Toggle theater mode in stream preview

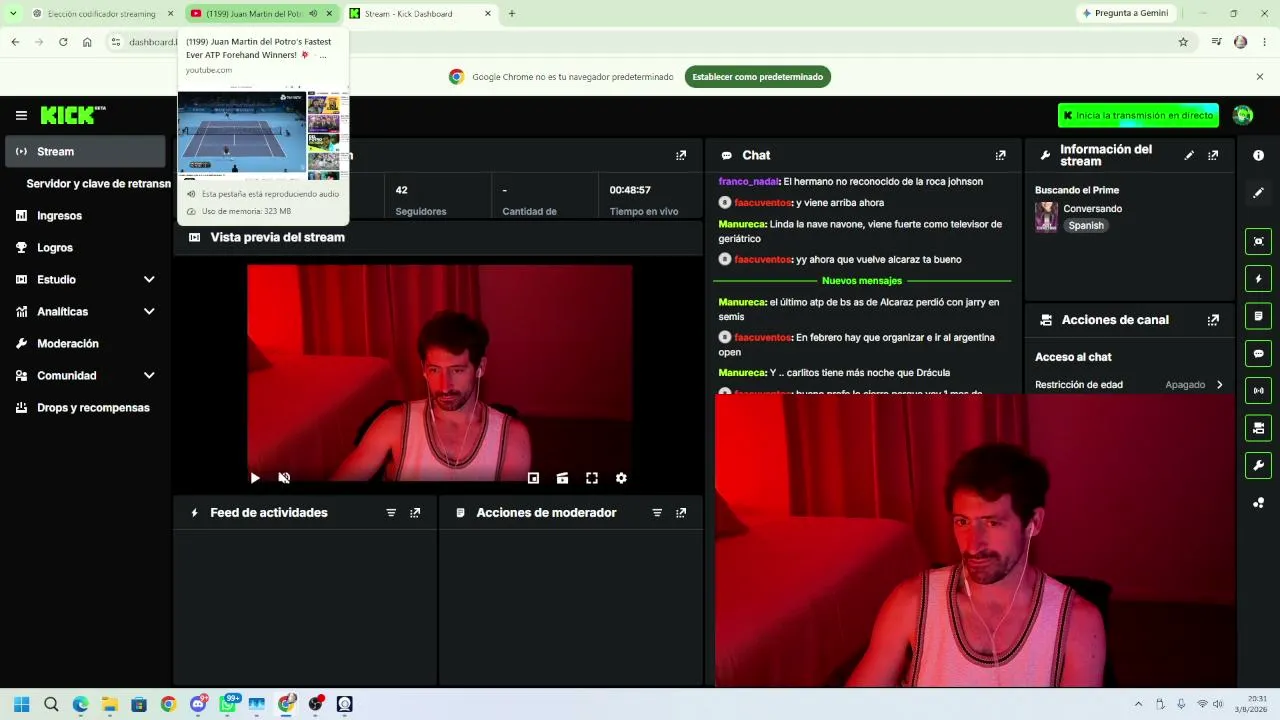tap(562, 478)
